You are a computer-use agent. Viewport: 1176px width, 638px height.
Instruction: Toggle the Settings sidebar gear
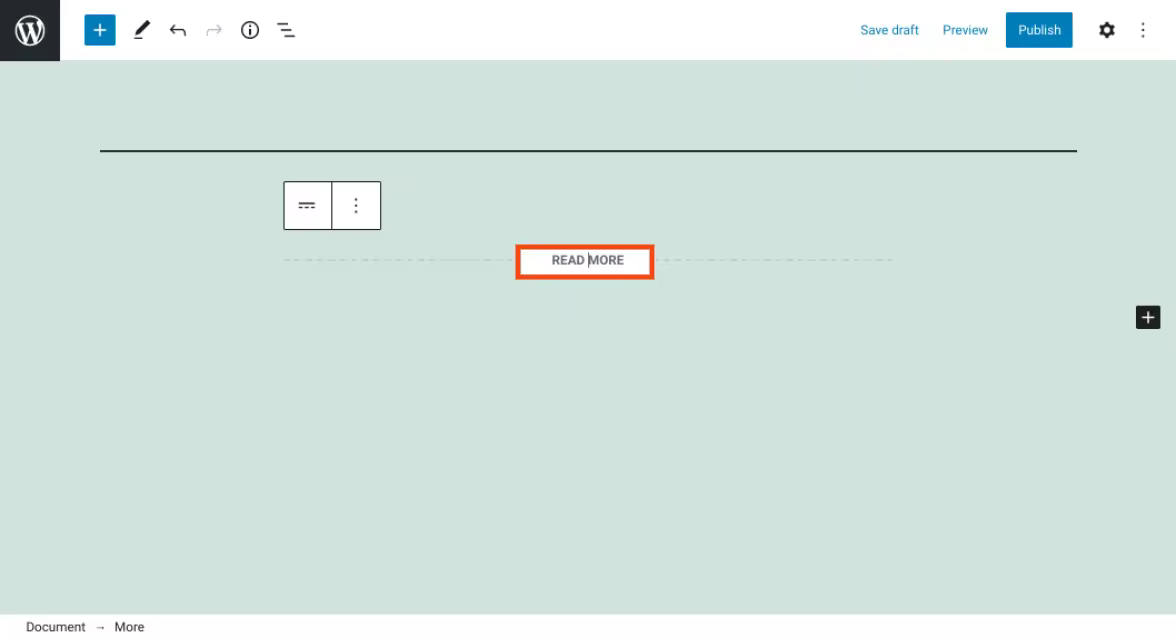(1106, 30)
